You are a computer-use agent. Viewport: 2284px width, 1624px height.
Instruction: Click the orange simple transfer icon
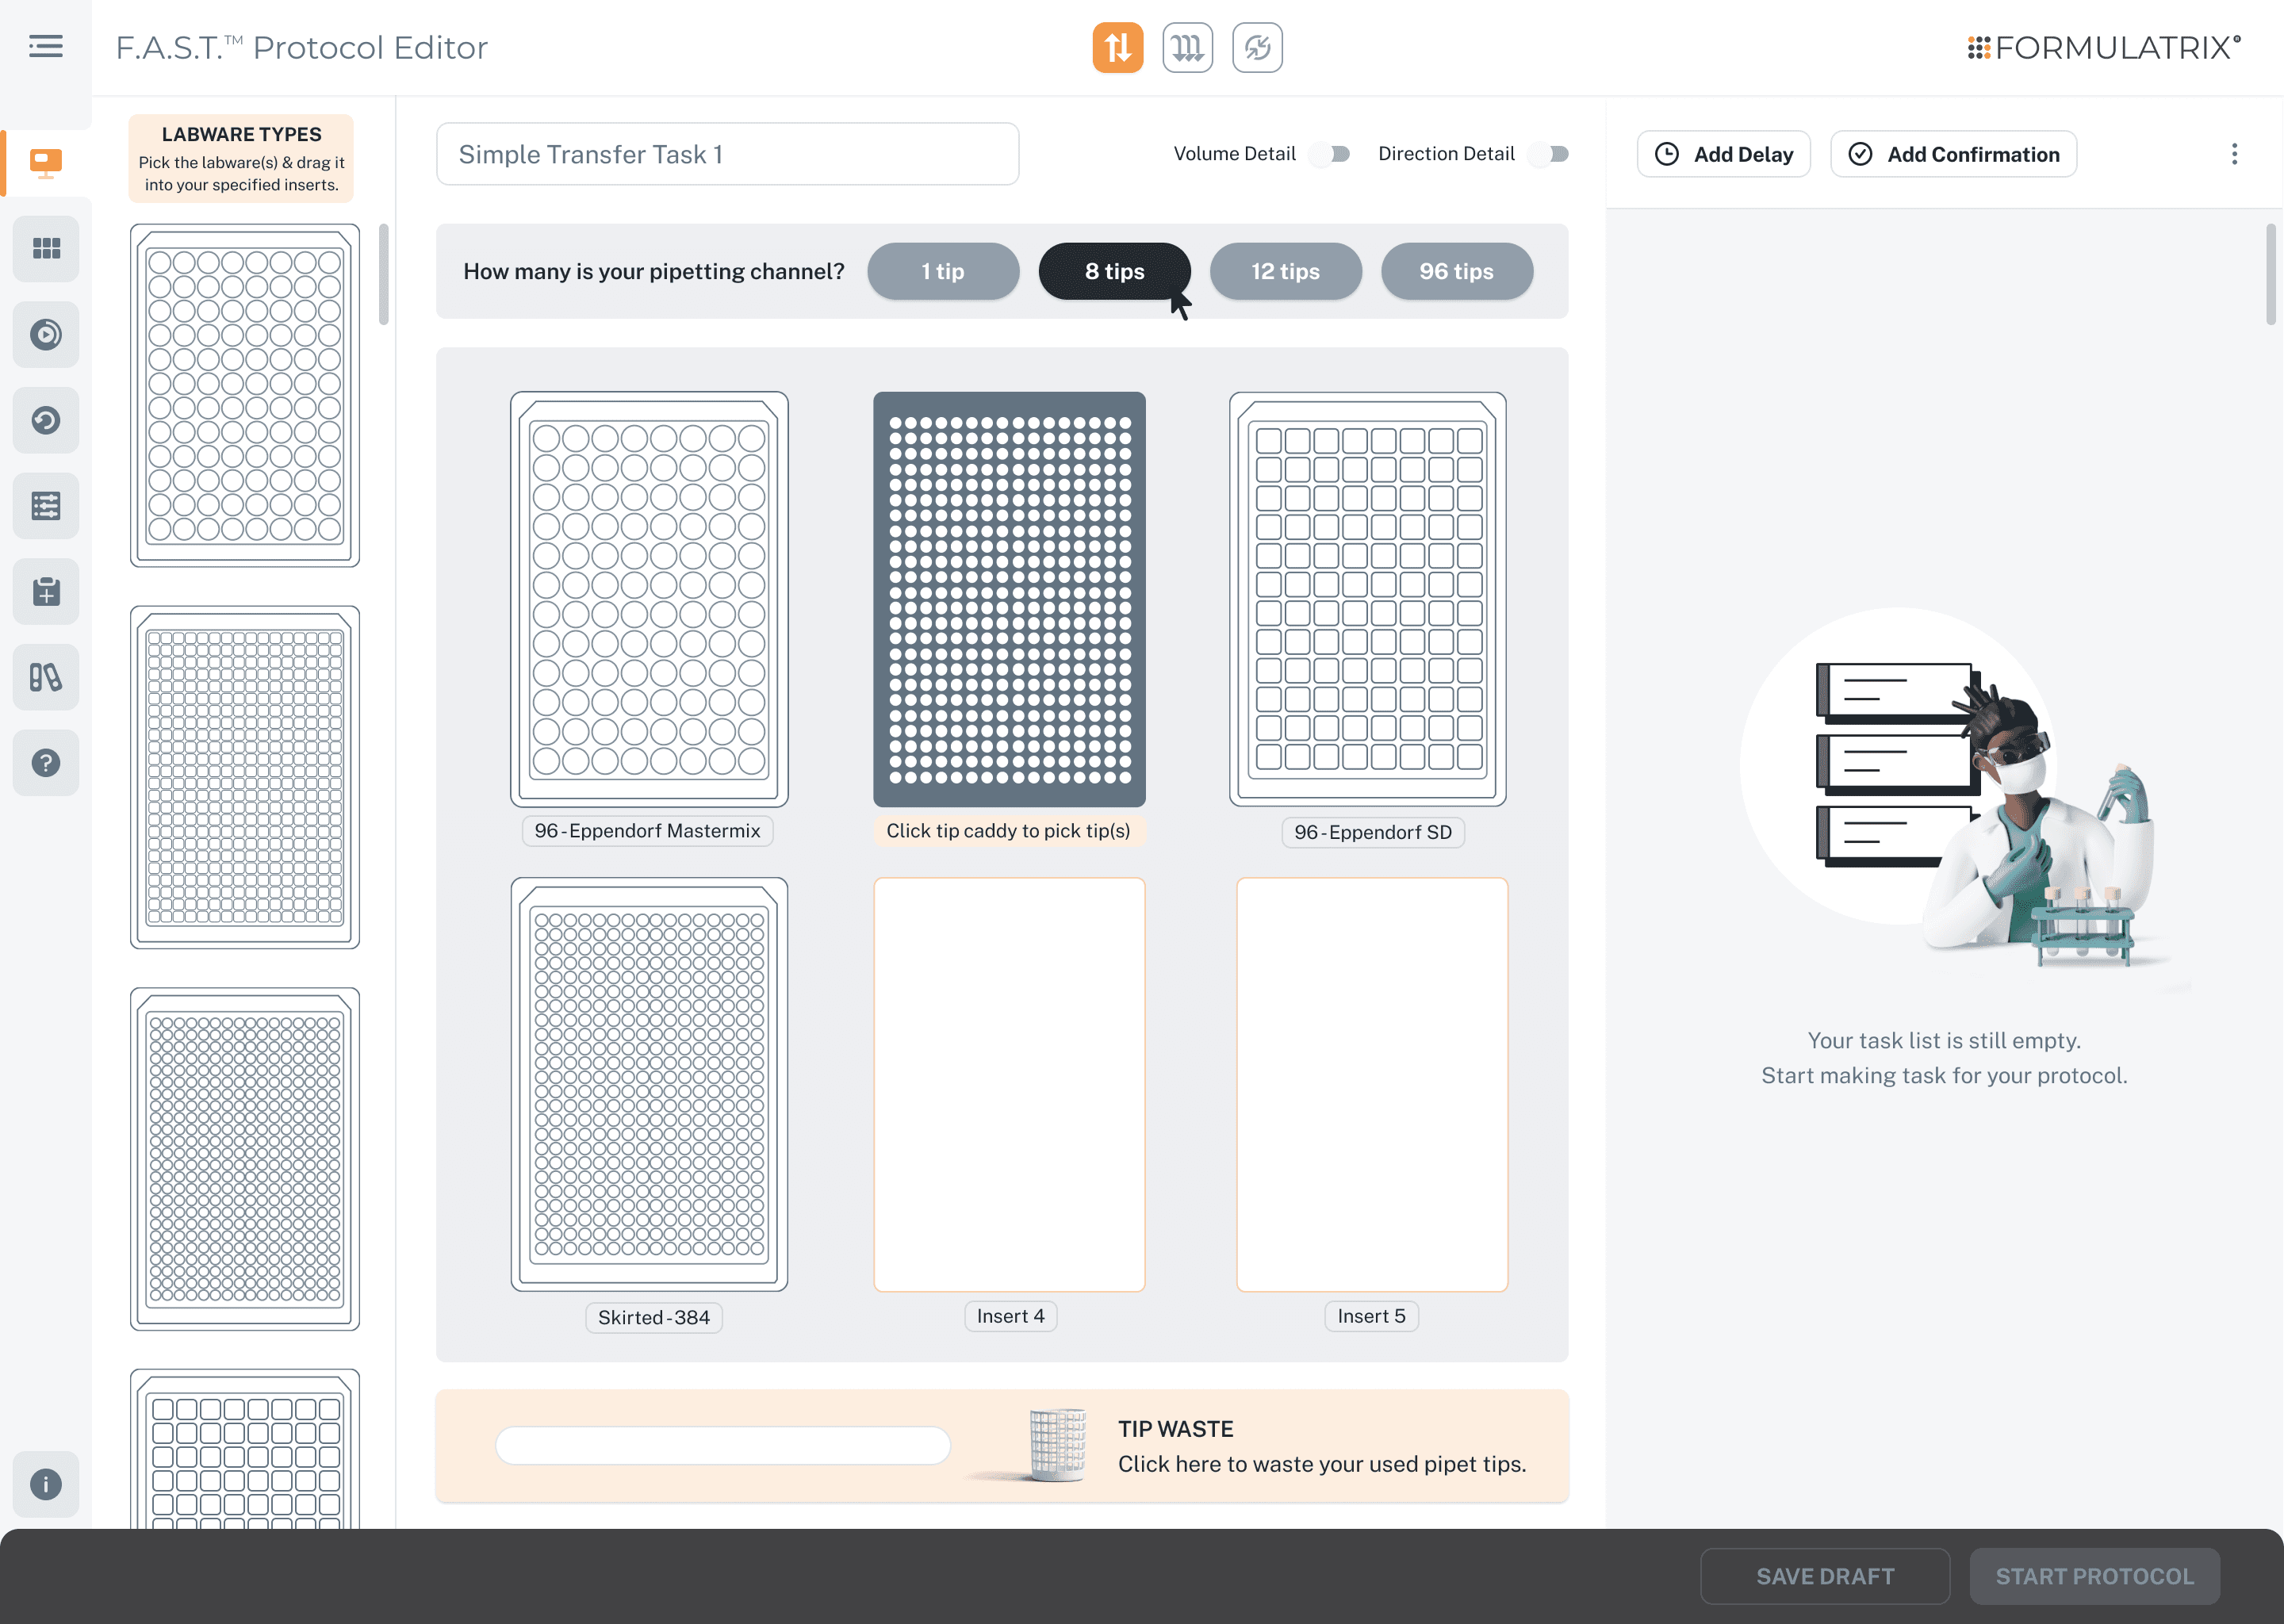tap(1117, 47)
